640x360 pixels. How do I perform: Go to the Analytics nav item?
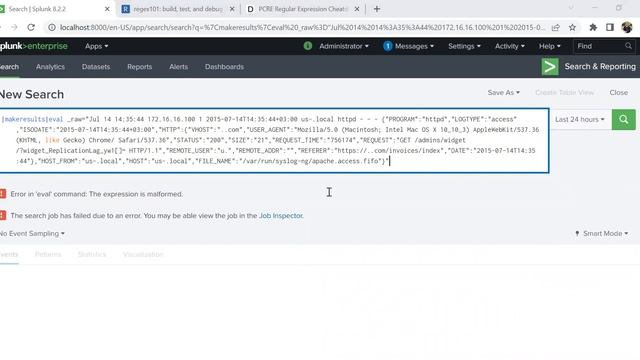[50, 67]
